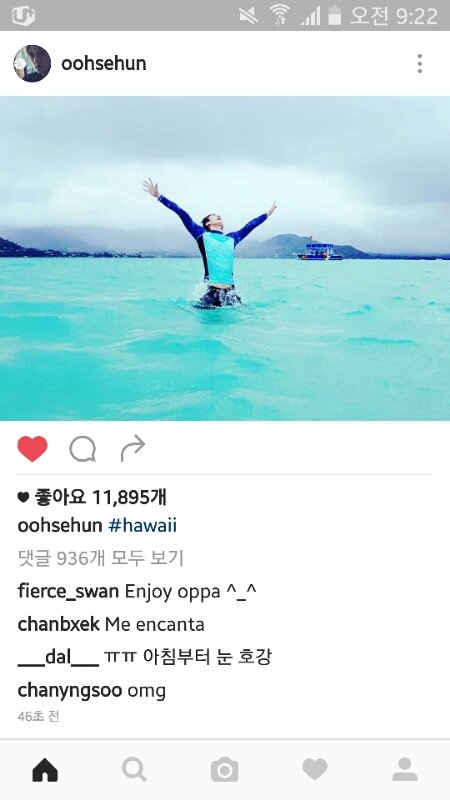Screen dimensions: 450x800
Task: View all 936 comments
Action: tap(101, 559)
